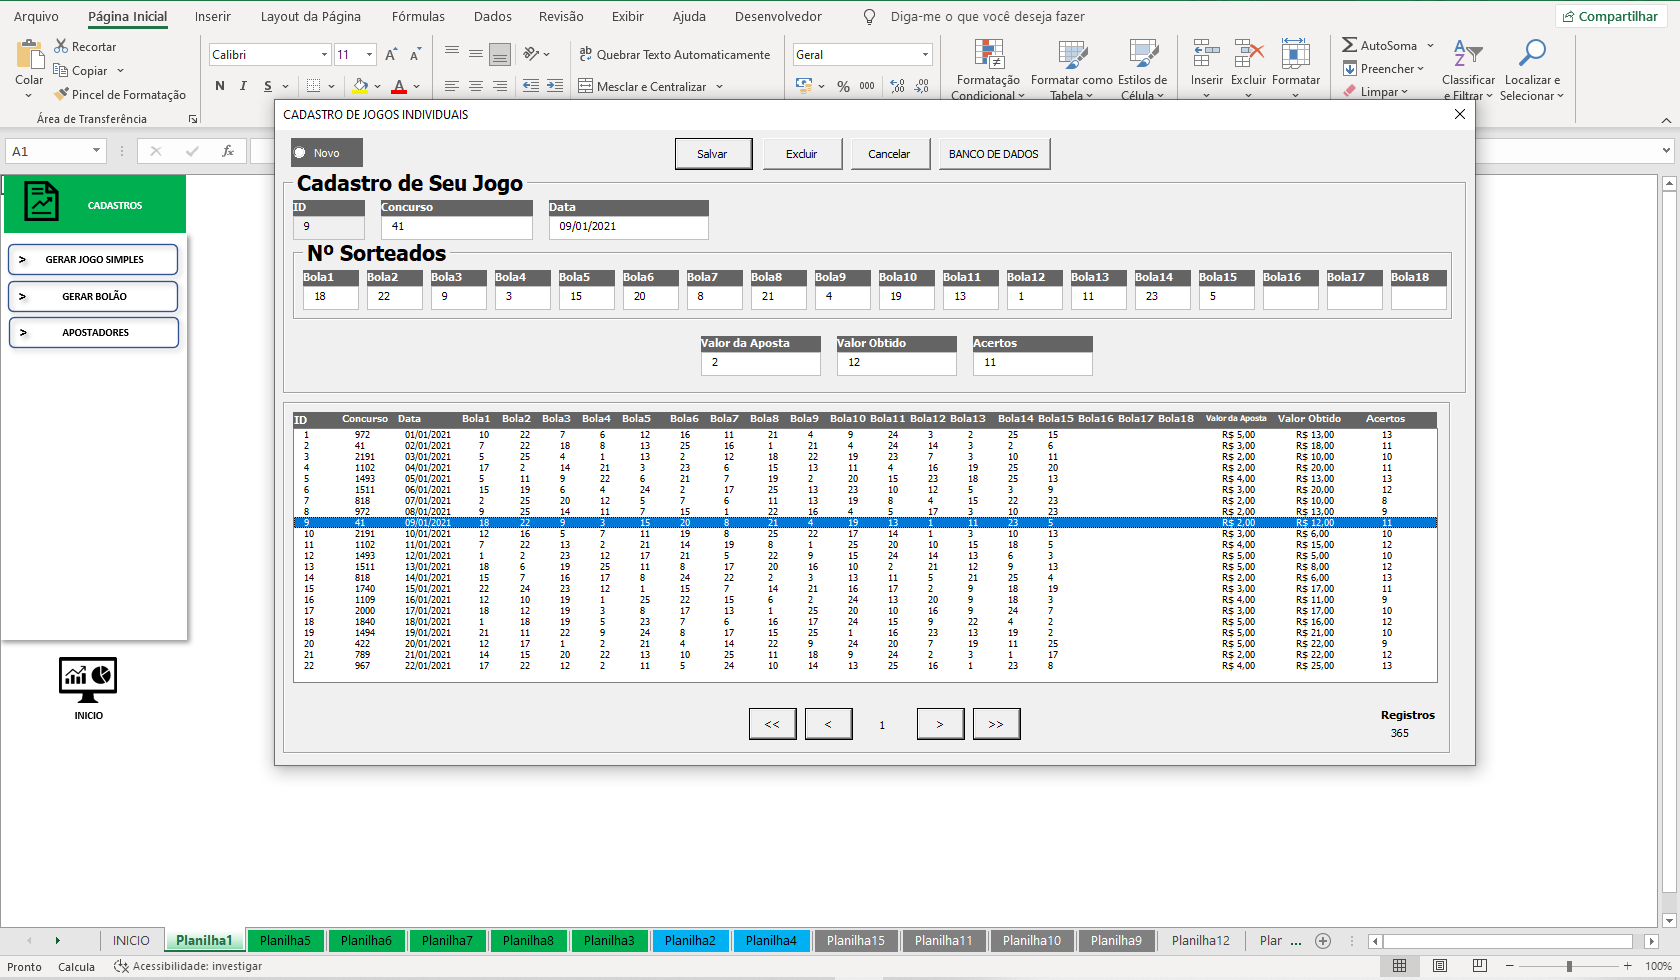Switch to page layout view icon

pos(1440,966)
